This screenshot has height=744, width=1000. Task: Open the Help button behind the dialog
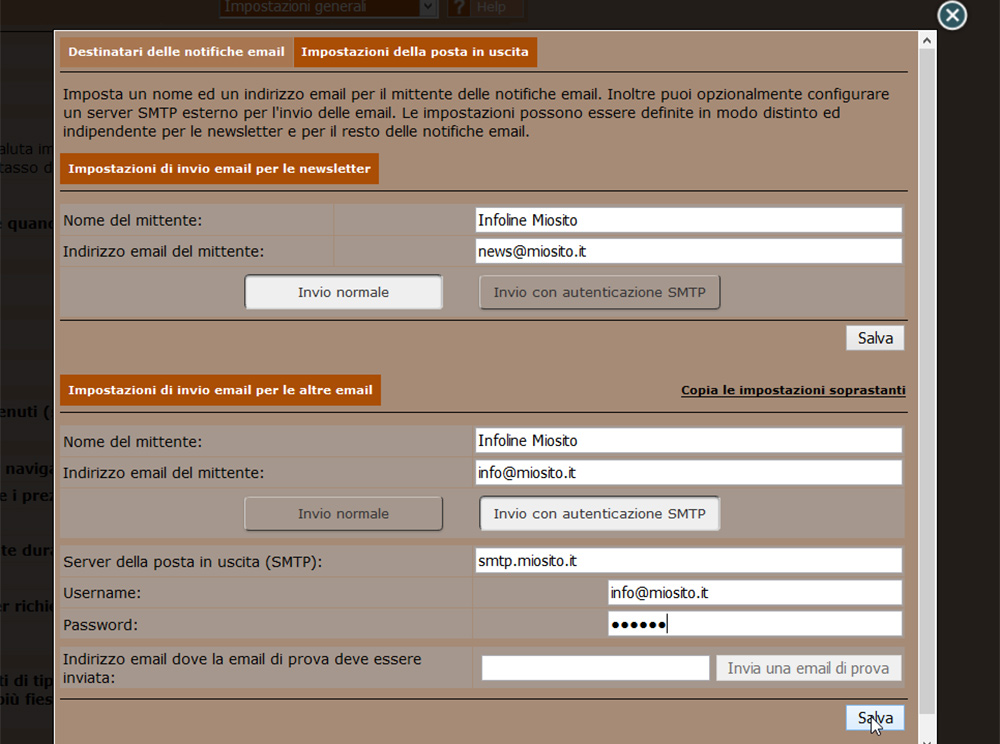tap(485, 8)
